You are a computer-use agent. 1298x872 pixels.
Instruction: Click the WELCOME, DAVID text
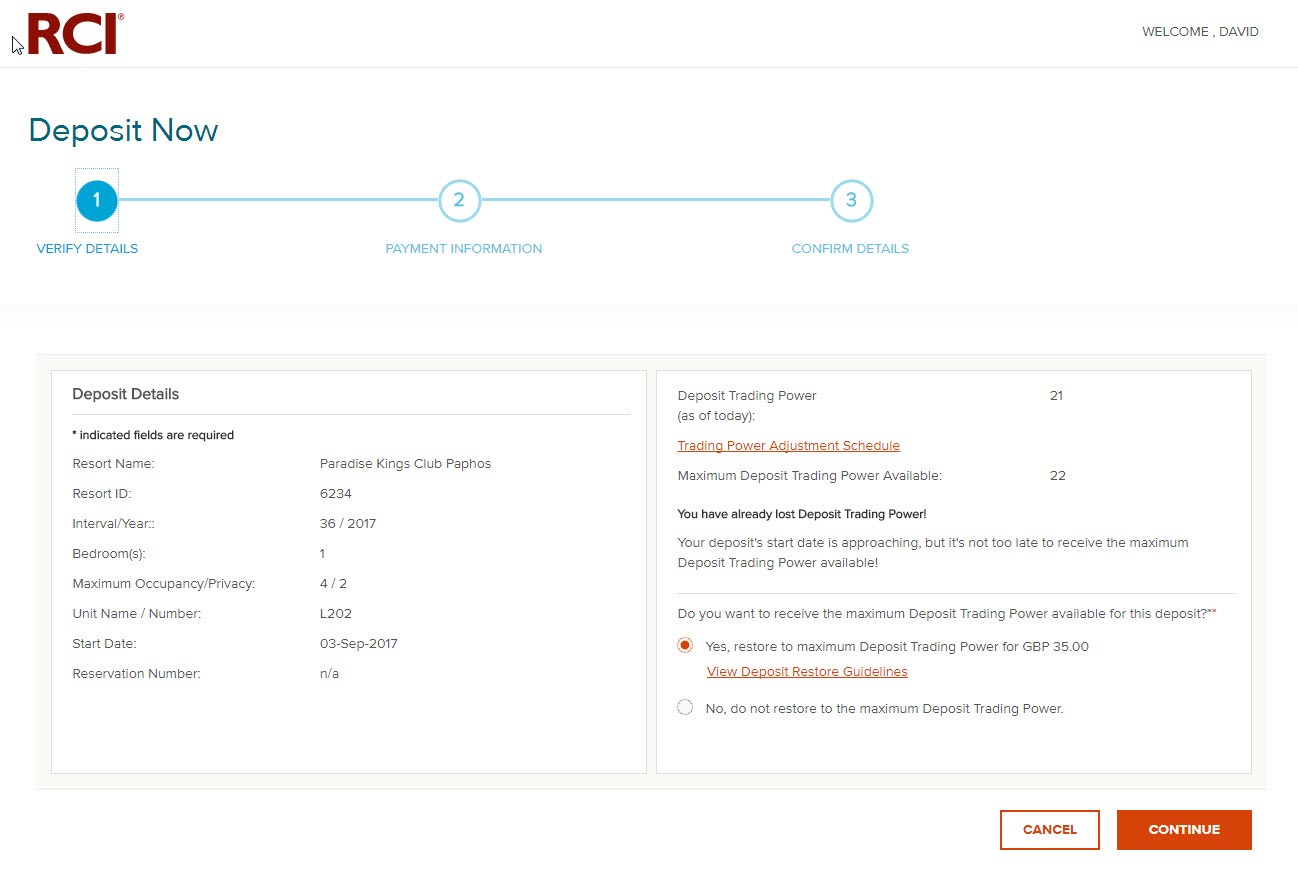coord(1200,32)
